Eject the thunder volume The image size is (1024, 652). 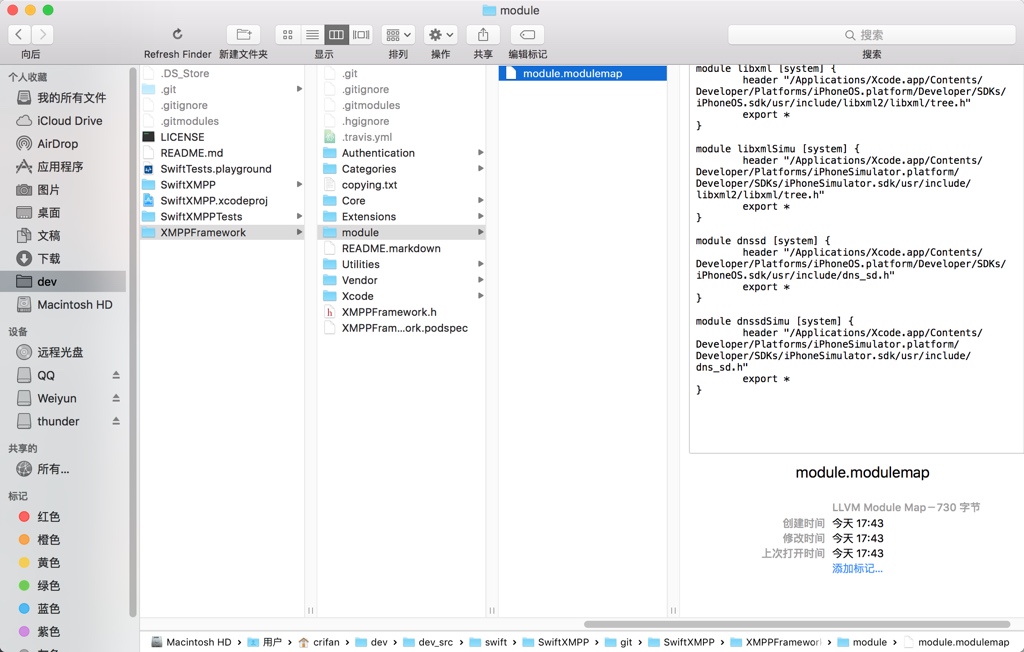pyautogui.click(x=116, y=421)
